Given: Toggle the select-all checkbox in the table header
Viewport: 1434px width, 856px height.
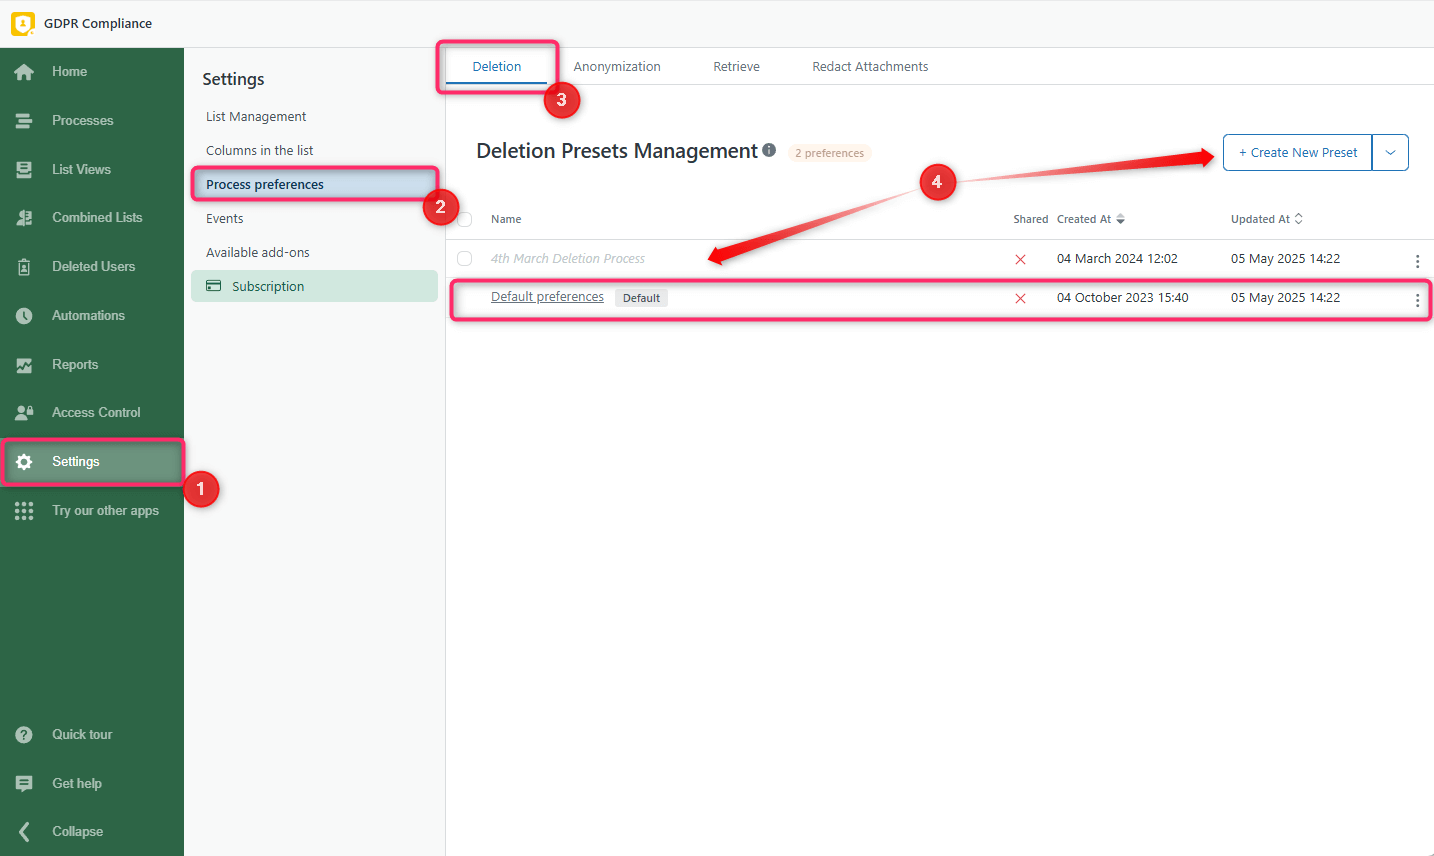Looking at the screenshot, I should [464, 219].
